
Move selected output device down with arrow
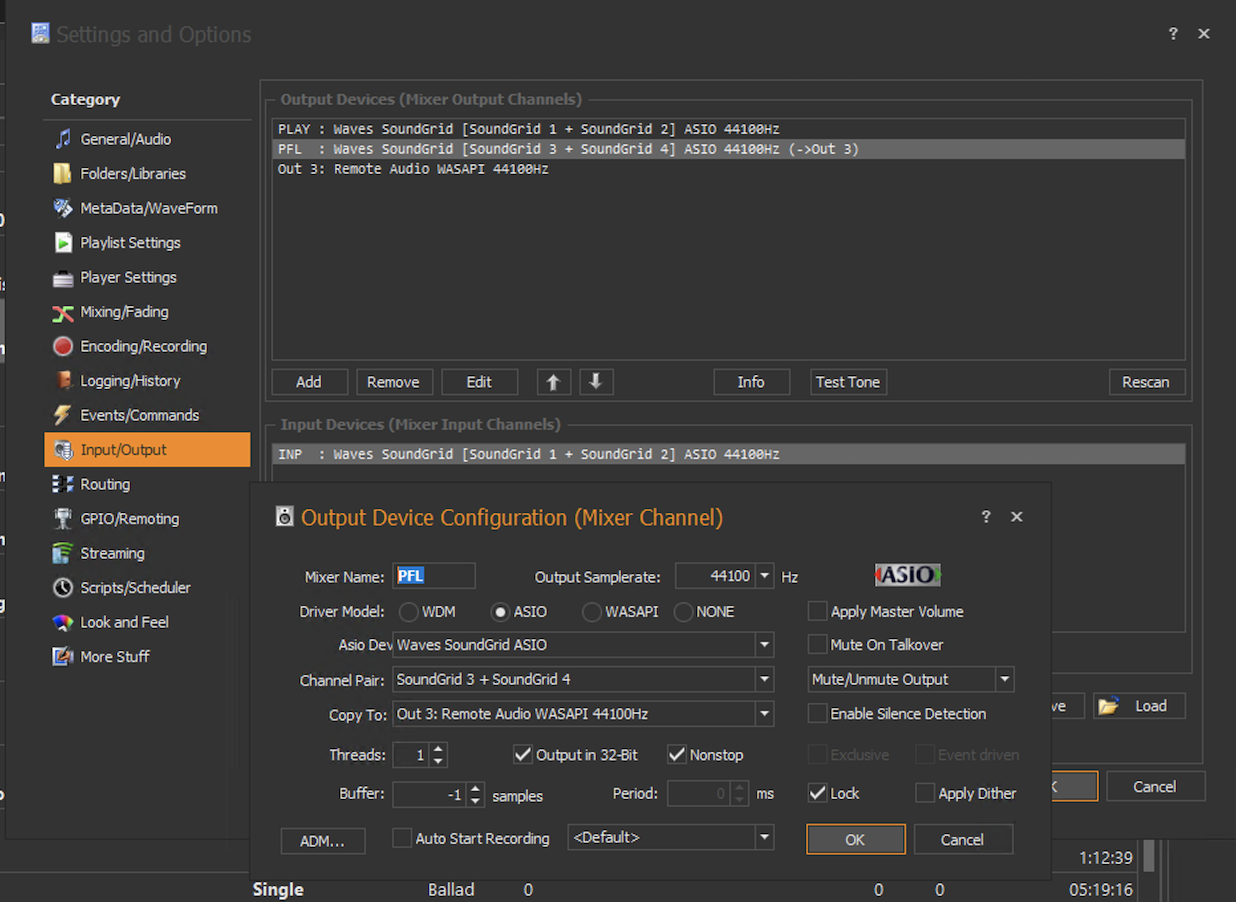(x=595, y=382)
